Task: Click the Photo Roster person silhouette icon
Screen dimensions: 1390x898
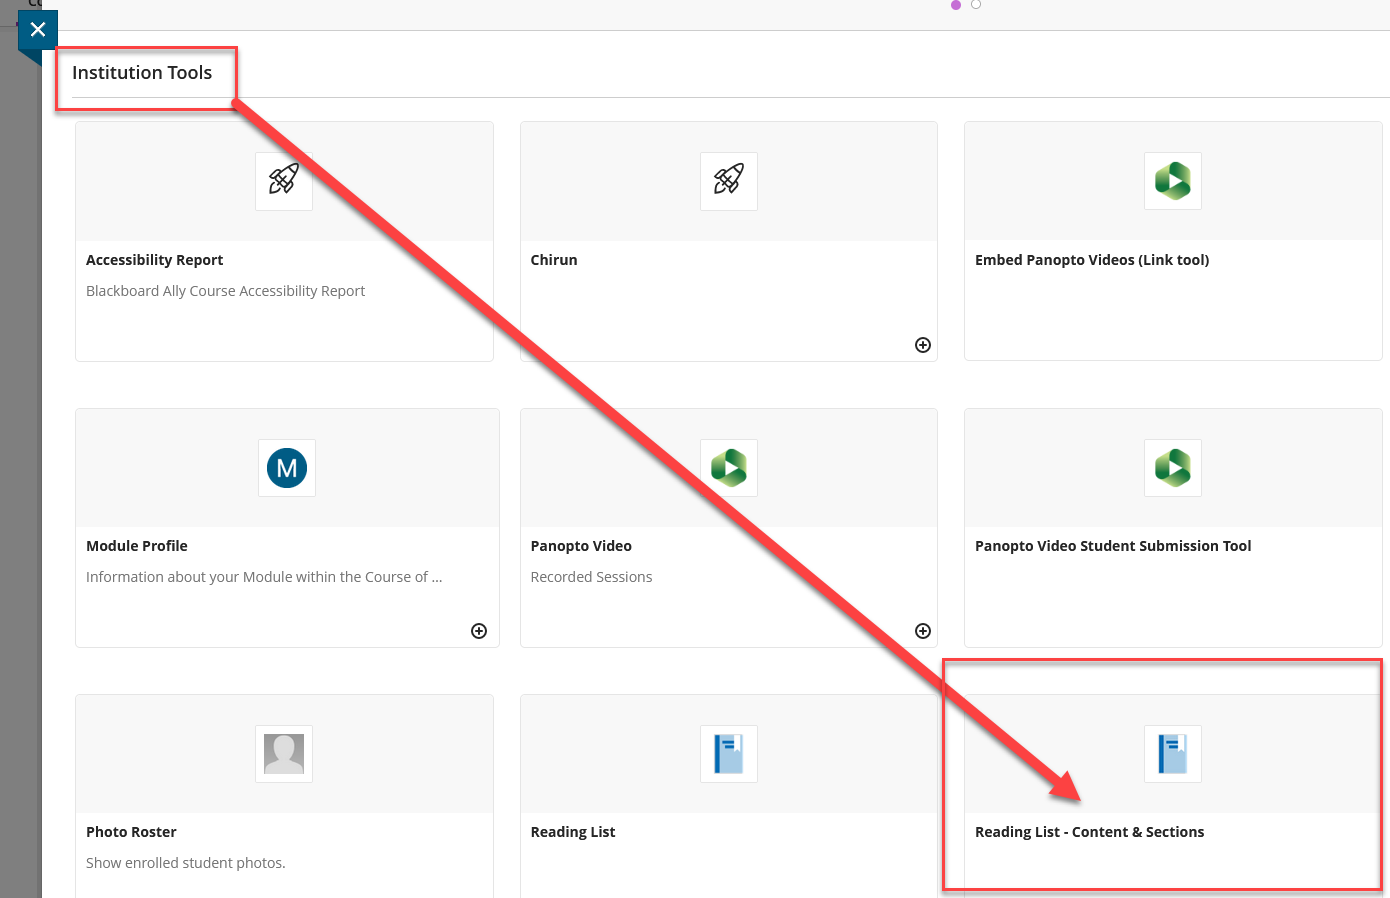Action: click(x=283, y=754)
